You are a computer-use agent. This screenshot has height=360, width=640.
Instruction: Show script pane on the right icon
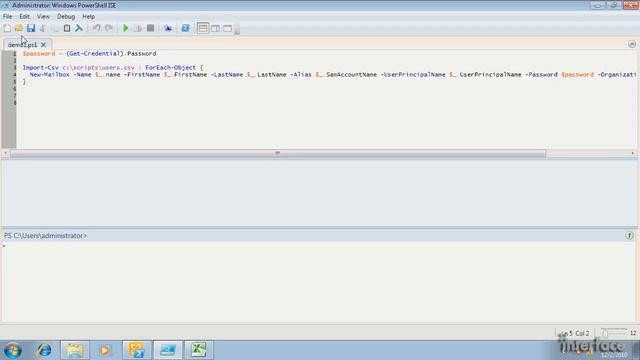coord(215,28)
